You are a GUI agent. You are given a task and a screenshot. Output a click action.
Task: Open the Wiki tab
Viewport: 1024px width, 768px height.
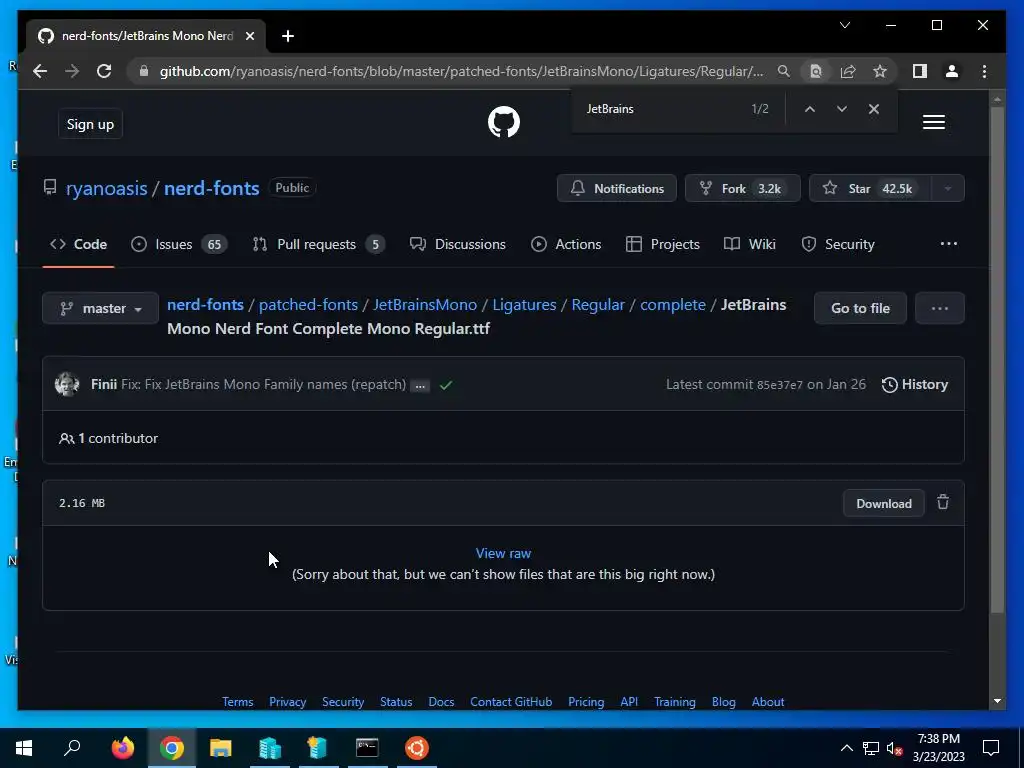(750, 244)
